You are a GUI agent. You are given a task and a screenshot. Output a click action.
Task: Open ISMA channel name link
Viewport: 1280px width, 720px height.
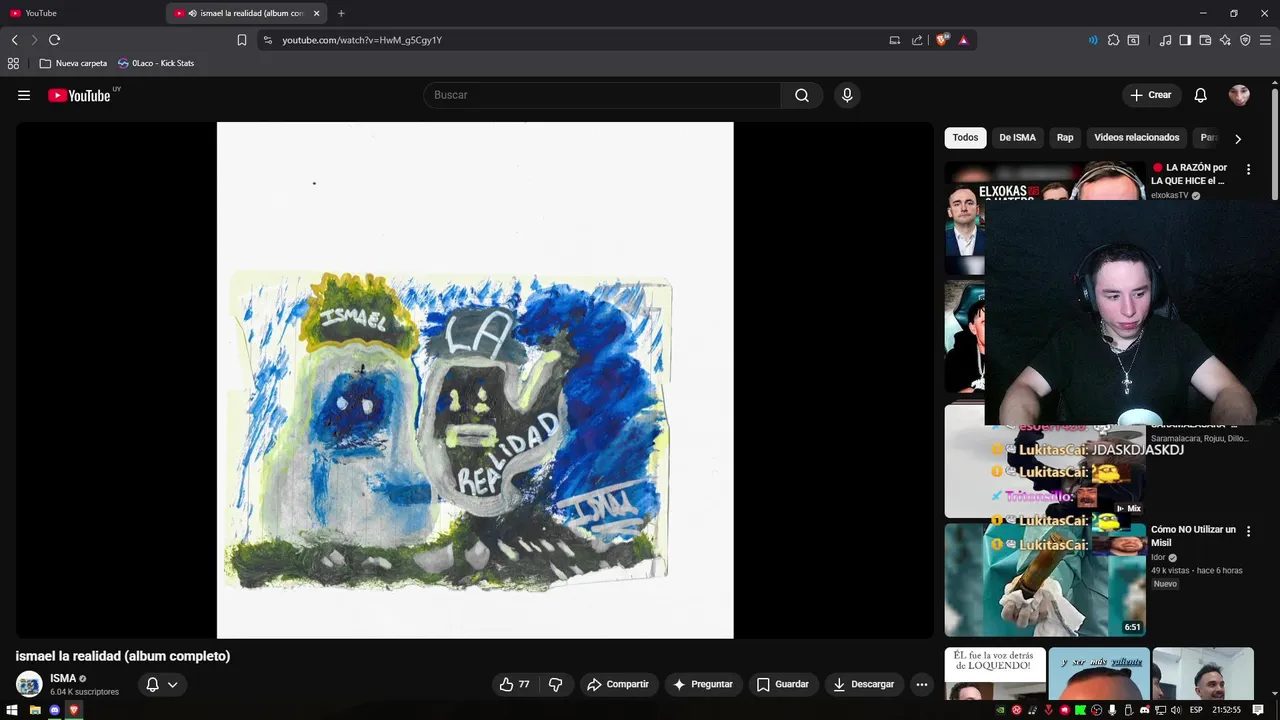tap(63, 678)
